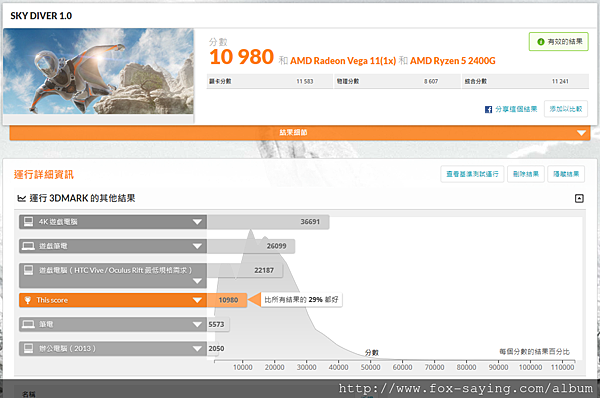600x398 pixels.
Task: Click the 5573 score value
Action: coord(216,325)
